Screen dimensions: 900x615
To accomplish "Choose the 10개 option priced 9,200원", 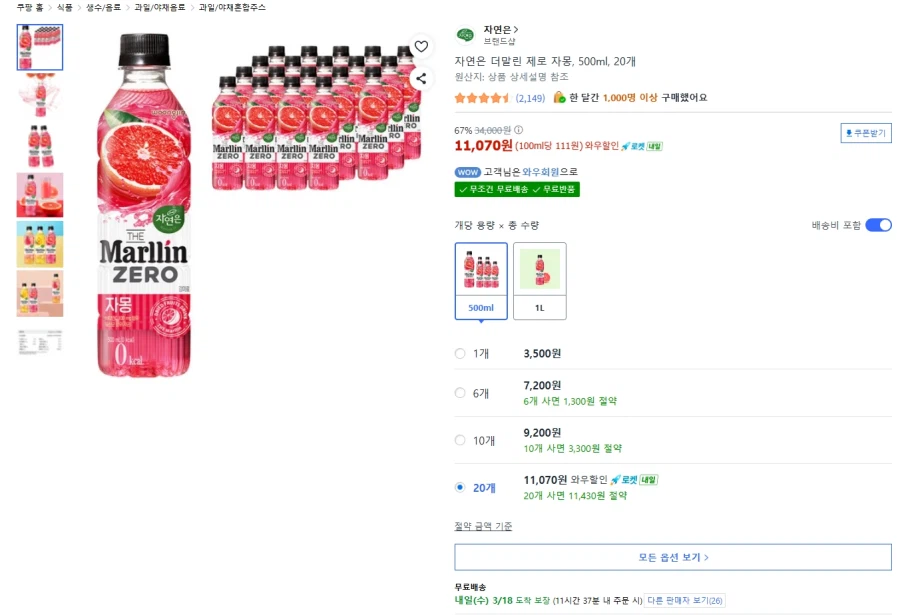I will pos(460,440).
